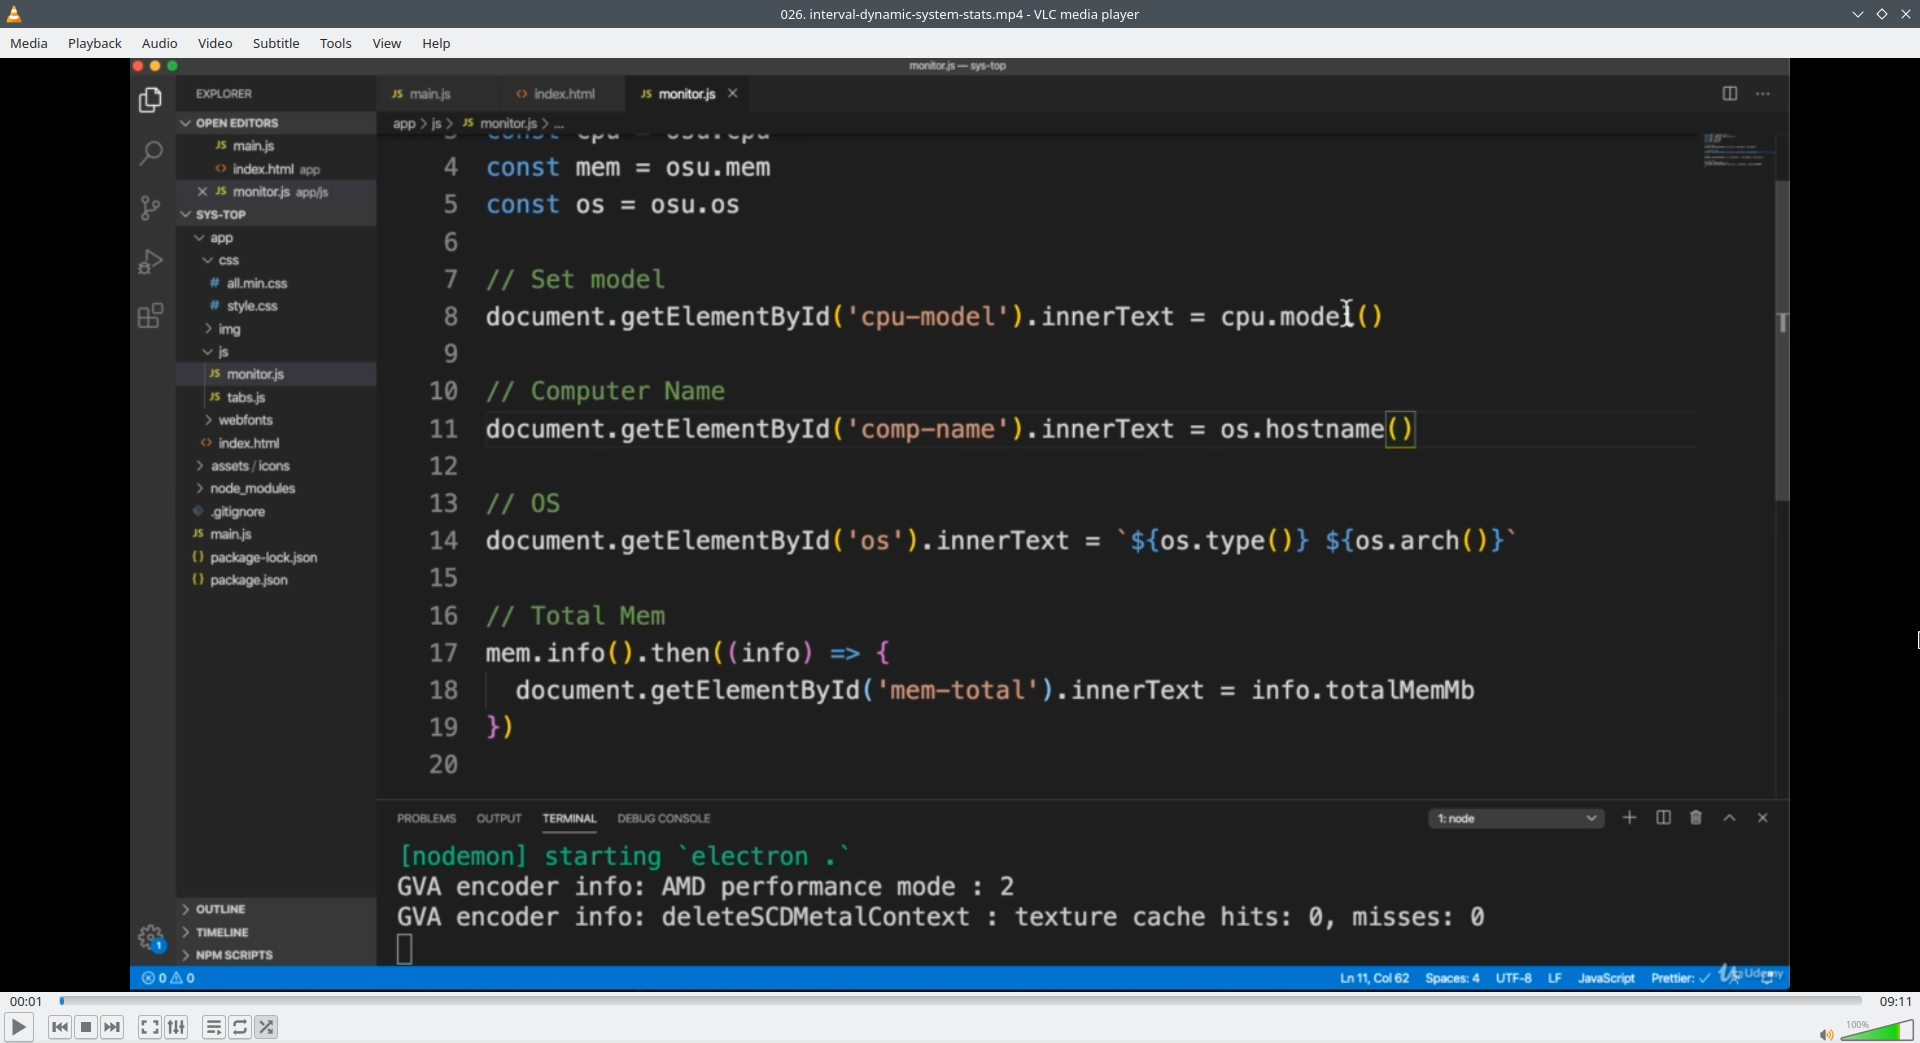Screen dimensions: 1920x1043
Task: Click the code minimap preview
Action: (1737, 150)
